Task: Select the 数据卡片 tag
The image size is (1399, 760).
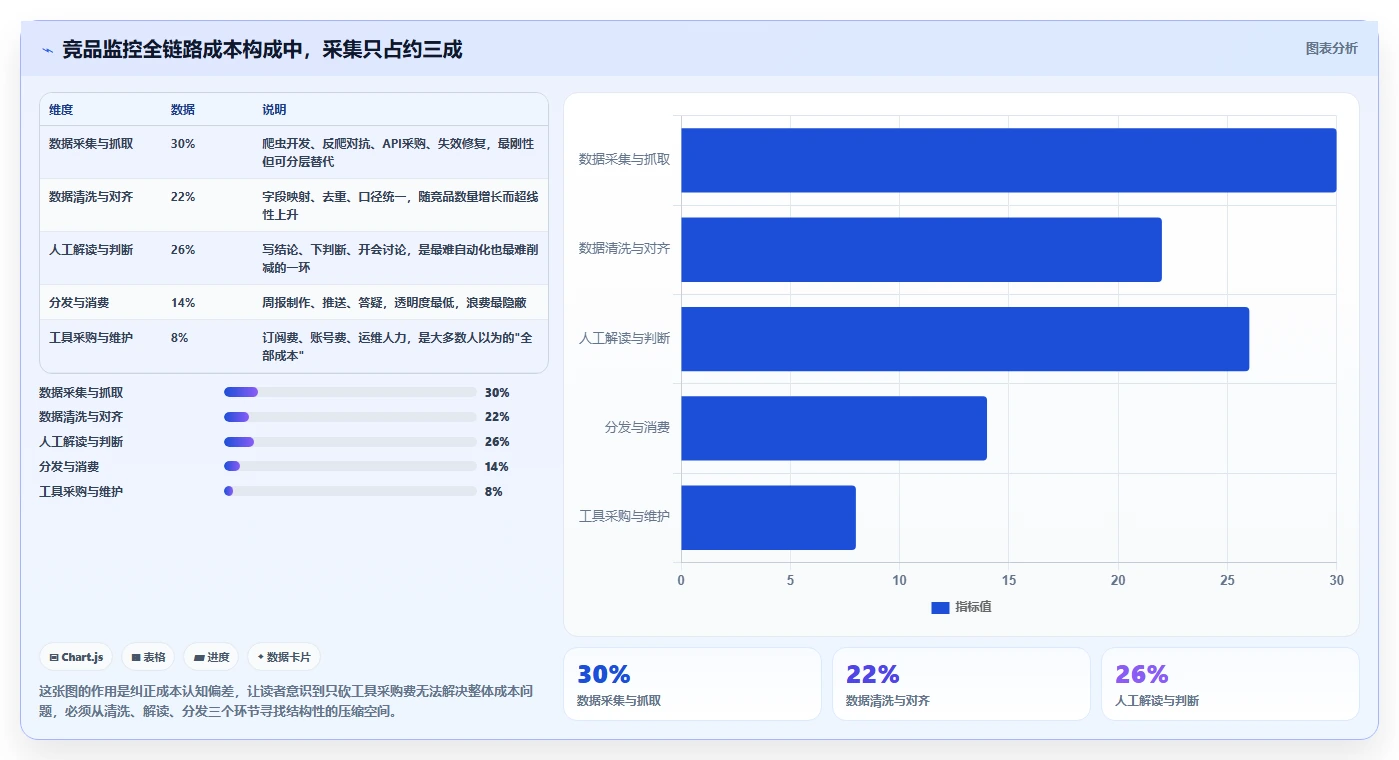Action: coord(284,657)
